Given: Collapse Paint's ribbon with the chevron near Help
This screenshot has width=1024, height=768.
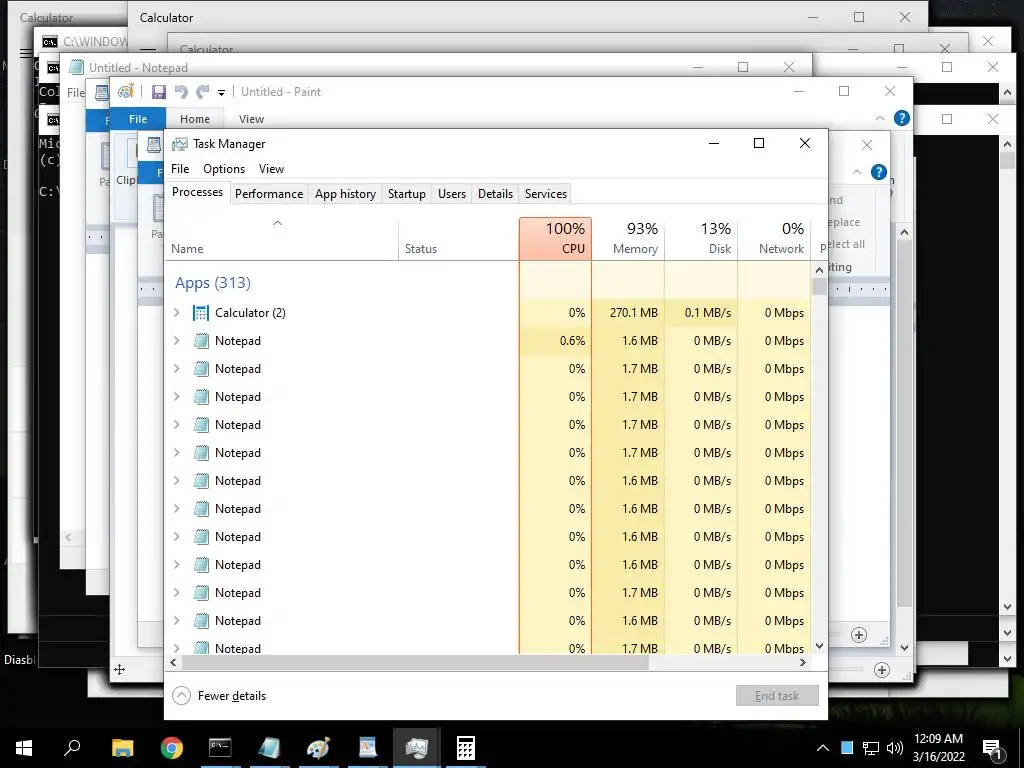Looking at the screenshot, I should [x=880, y=118].
